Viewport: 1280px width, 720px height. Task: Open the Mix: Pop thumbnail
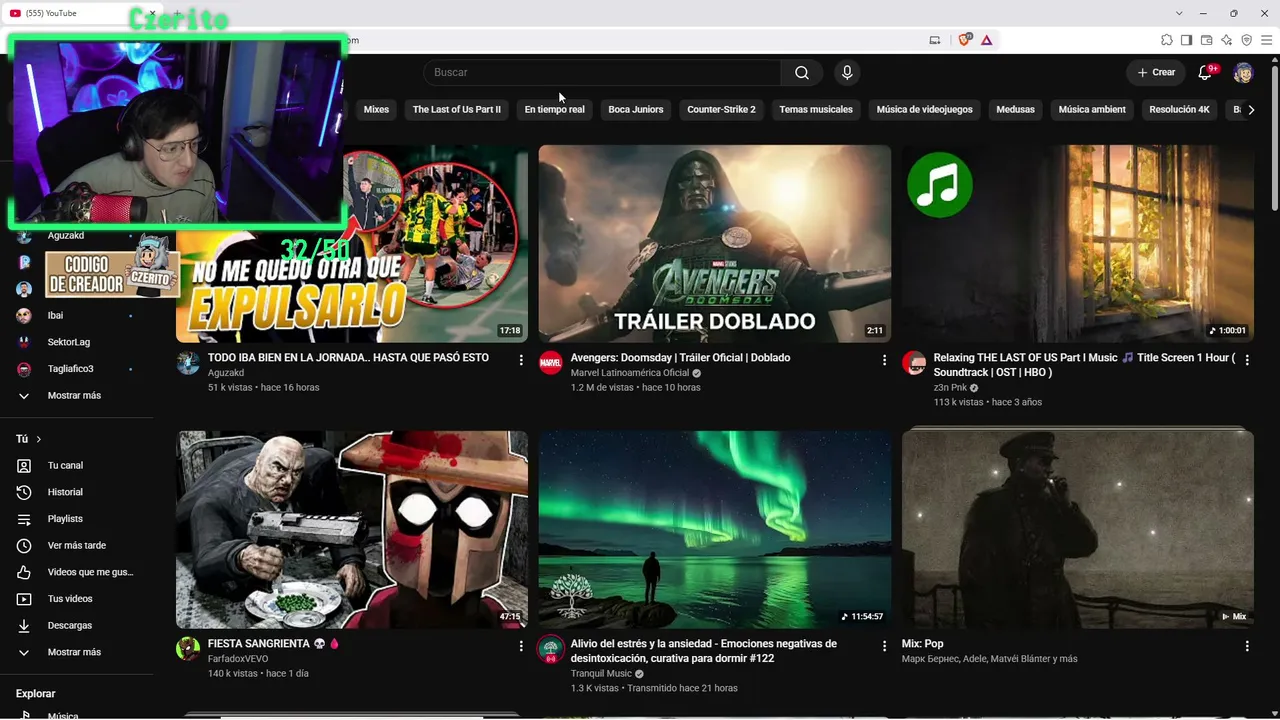1078,530
